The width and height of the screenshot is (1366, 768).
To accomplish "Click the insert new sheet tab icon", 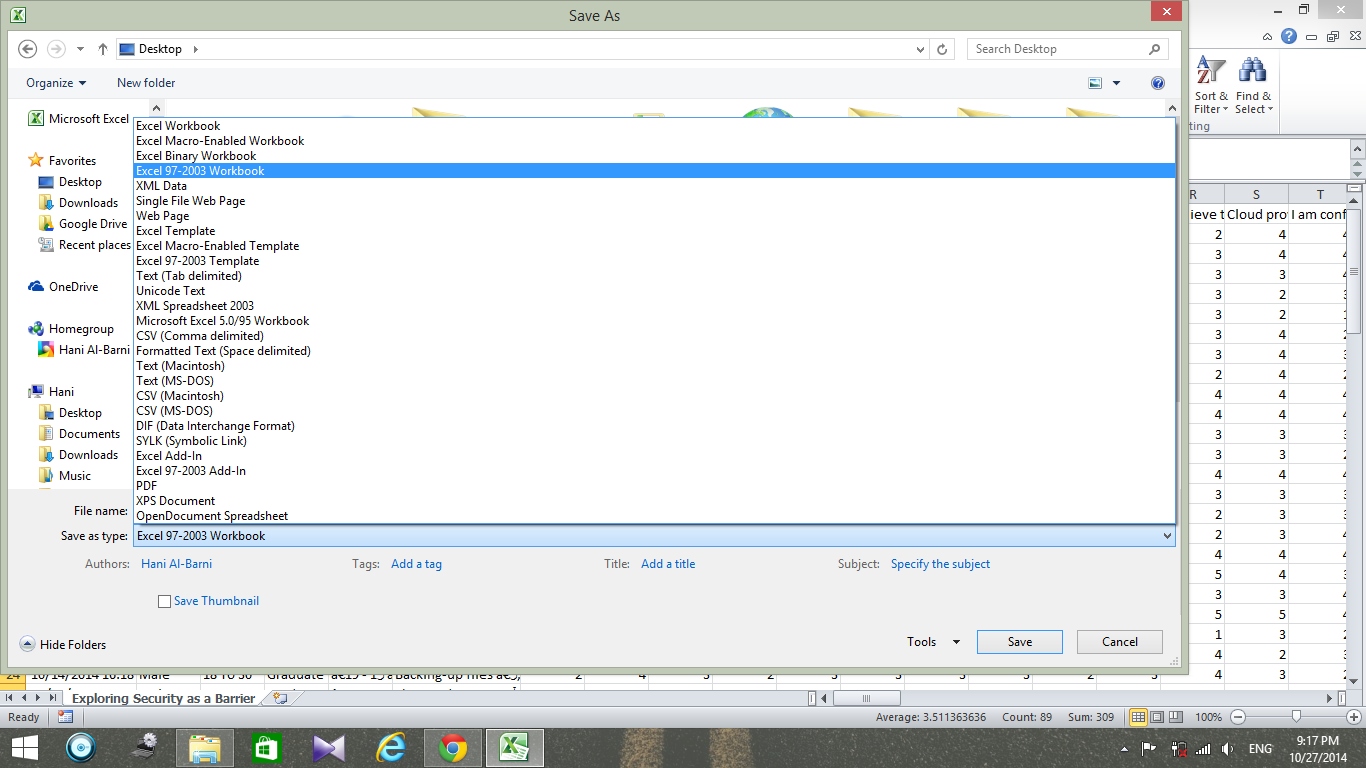I will [280, 698].
